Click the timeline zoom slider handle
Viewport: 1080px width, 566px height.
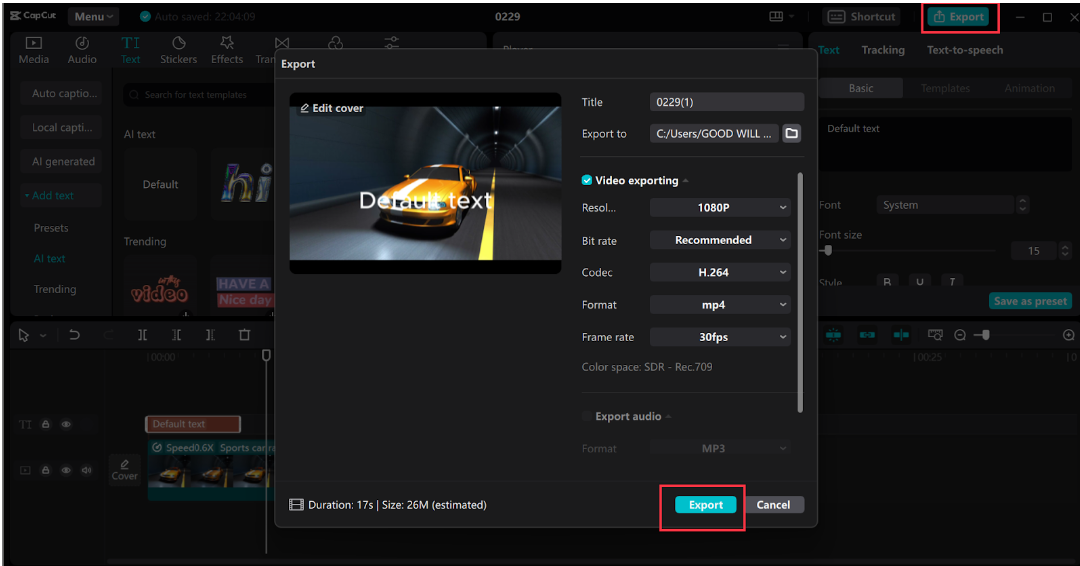point(986,335)
